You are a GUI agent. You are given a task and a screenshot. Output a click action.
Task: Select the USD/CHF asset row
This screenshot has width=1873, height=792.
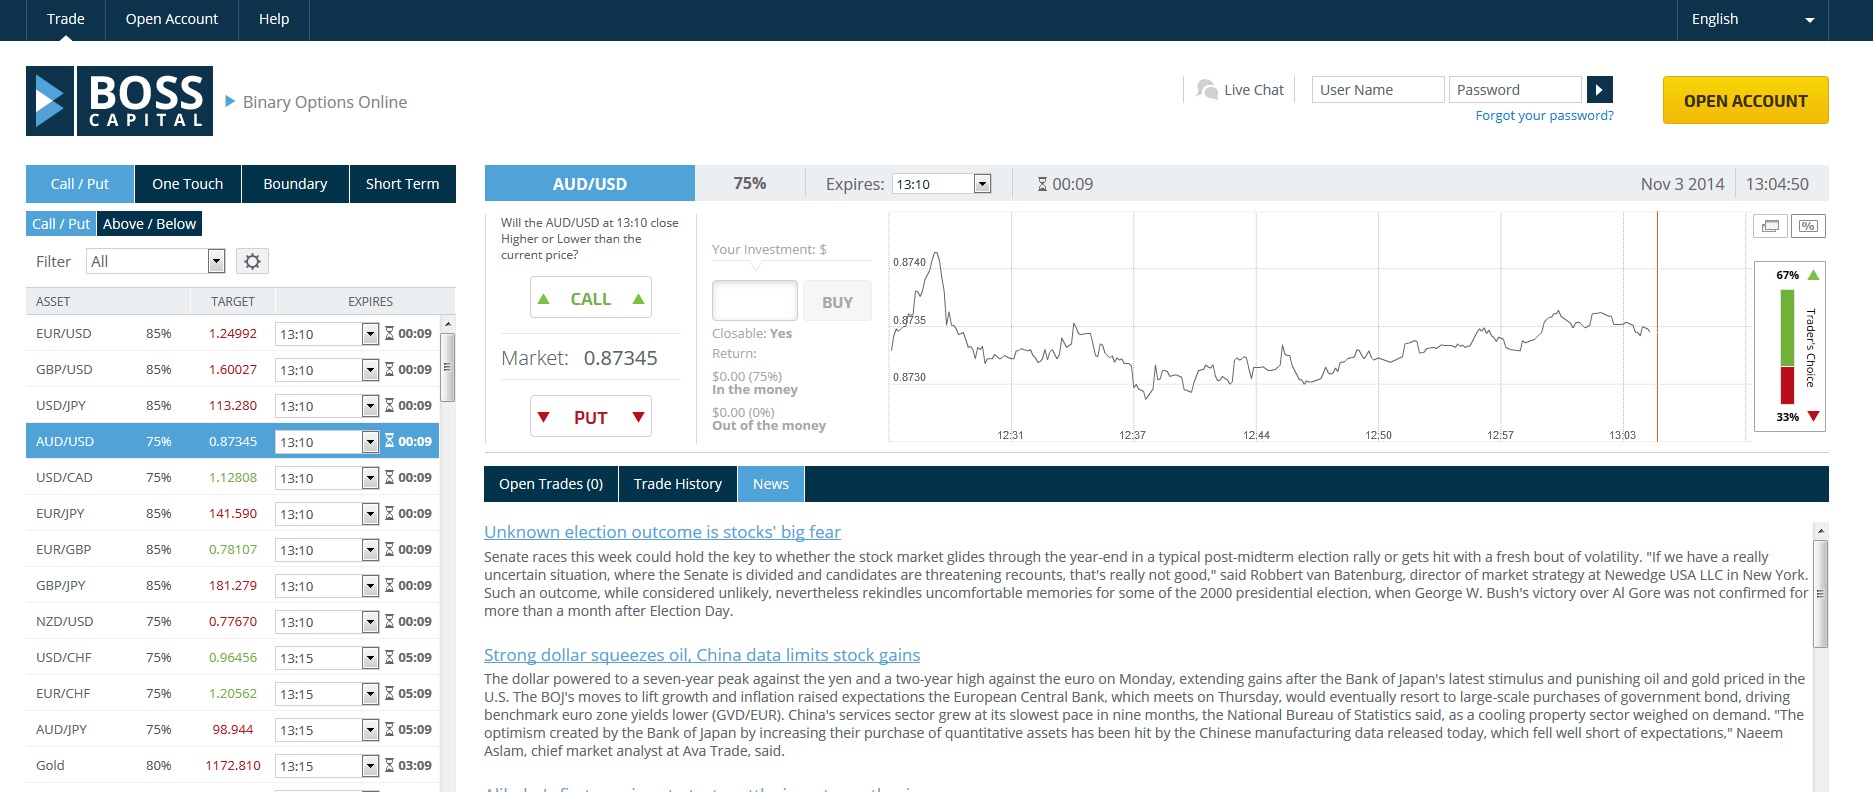click(232, 657)
